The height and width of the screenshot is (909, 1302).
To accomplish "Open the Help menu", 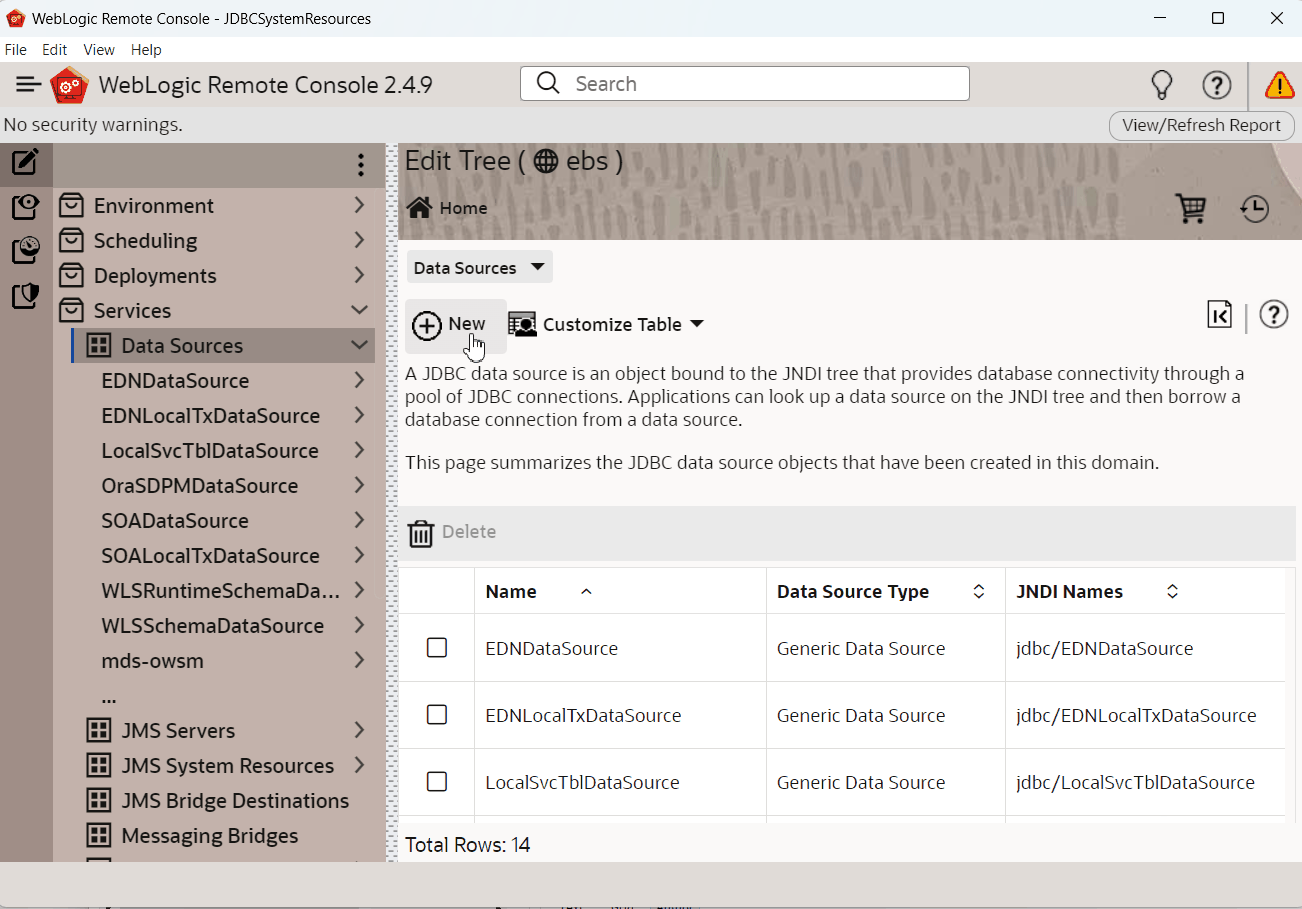I will (x=146, y=50).
